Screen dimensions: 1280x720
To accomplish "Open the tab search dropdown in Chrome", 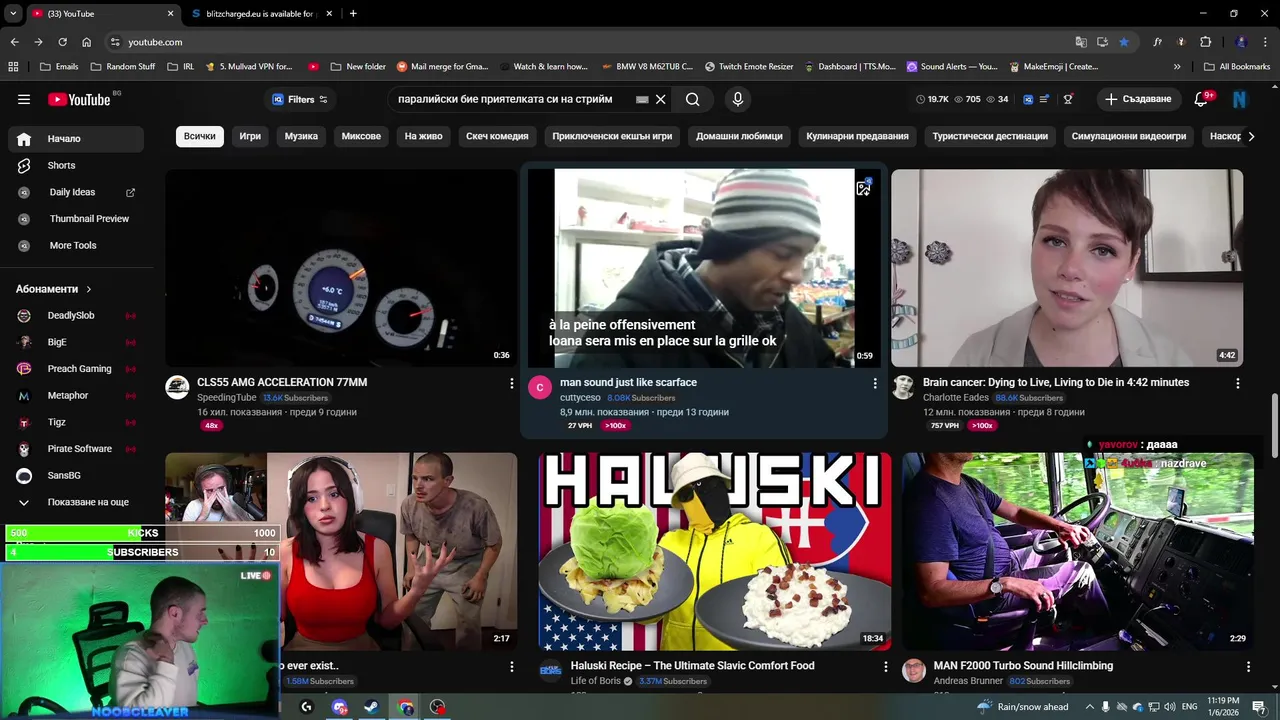I will coord(13,13).
